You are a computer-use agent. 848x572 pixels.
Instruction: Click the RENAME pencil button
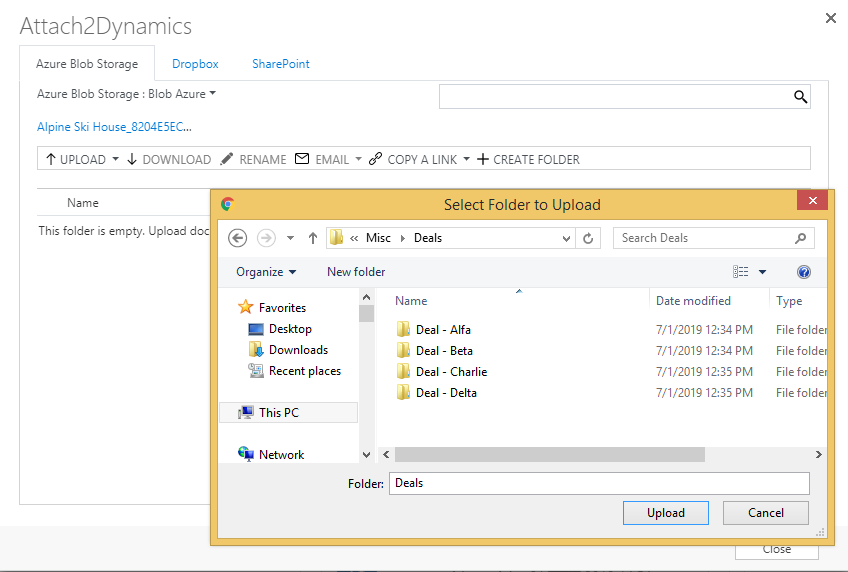[x=254, y=159]
